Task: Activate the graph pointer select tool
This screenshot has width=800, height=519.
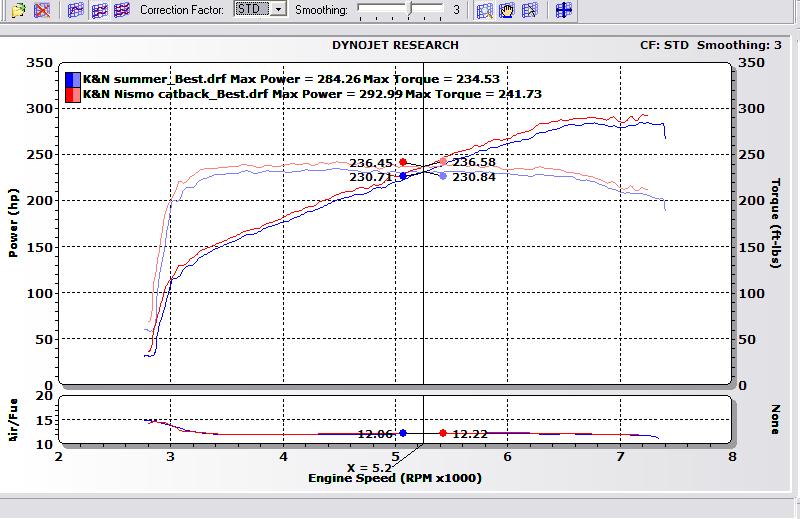Action: (530, 10)
